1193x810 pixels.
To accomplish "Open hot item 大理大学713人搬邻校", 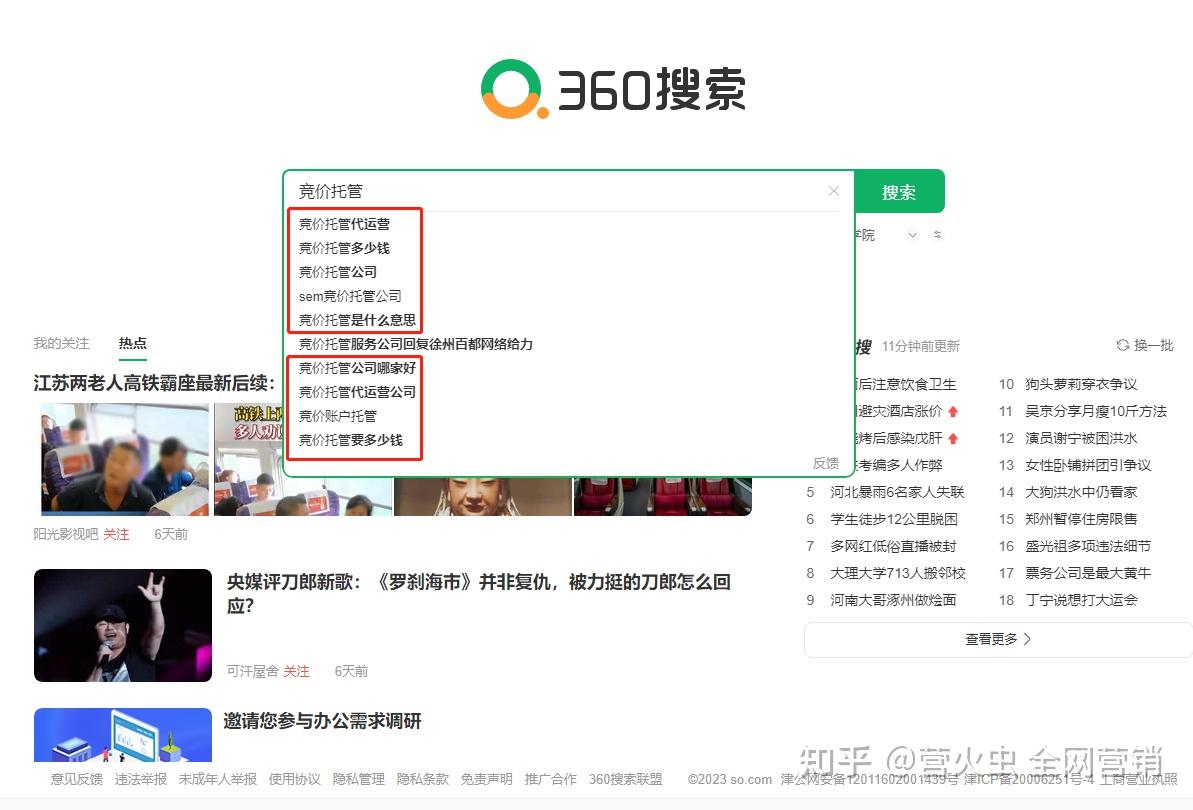I will point(897,573).
